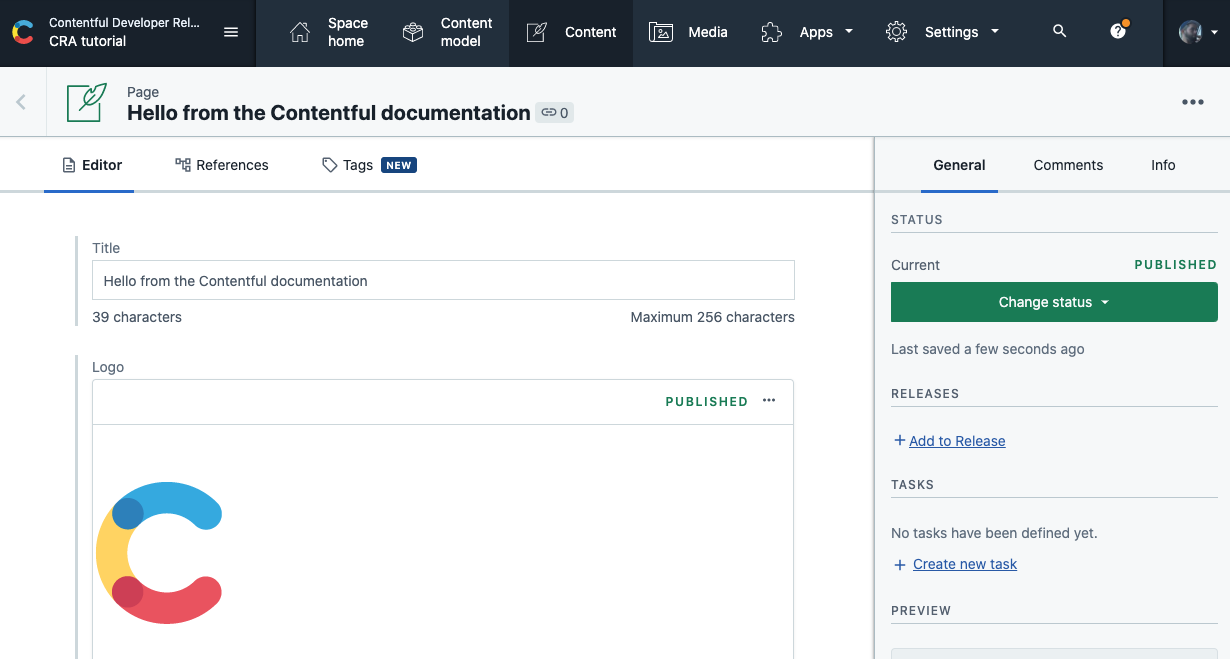Click the Contentful logo
Image resolution: width=1230 pixels, height=659 pixels.
[x=22, y=32]
